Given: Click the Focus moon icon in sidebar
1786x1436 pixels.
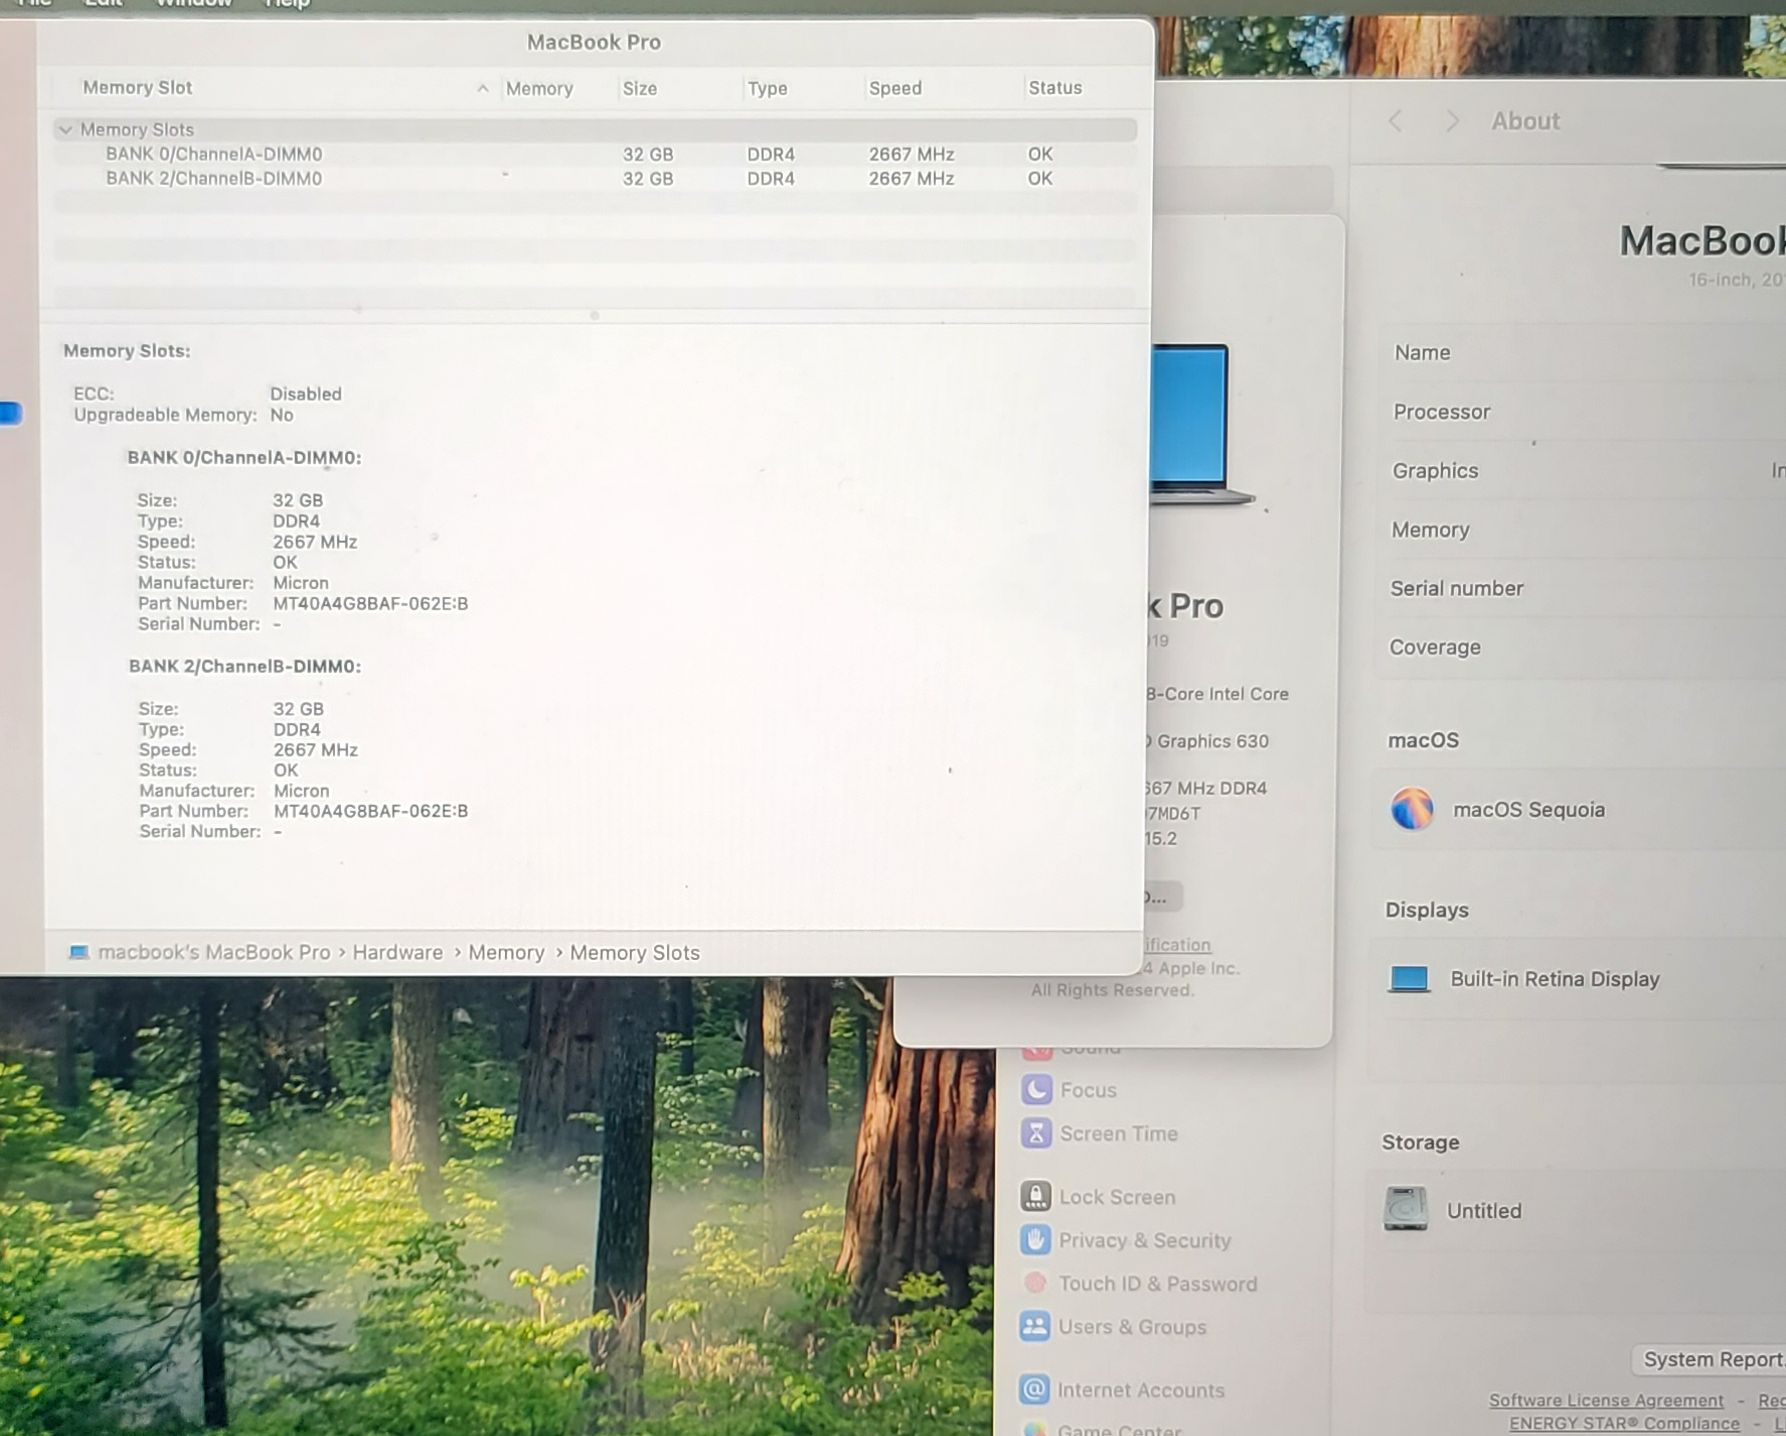Looking at the screenshot, I should pyautogui.click(x=1036, y=1089).
